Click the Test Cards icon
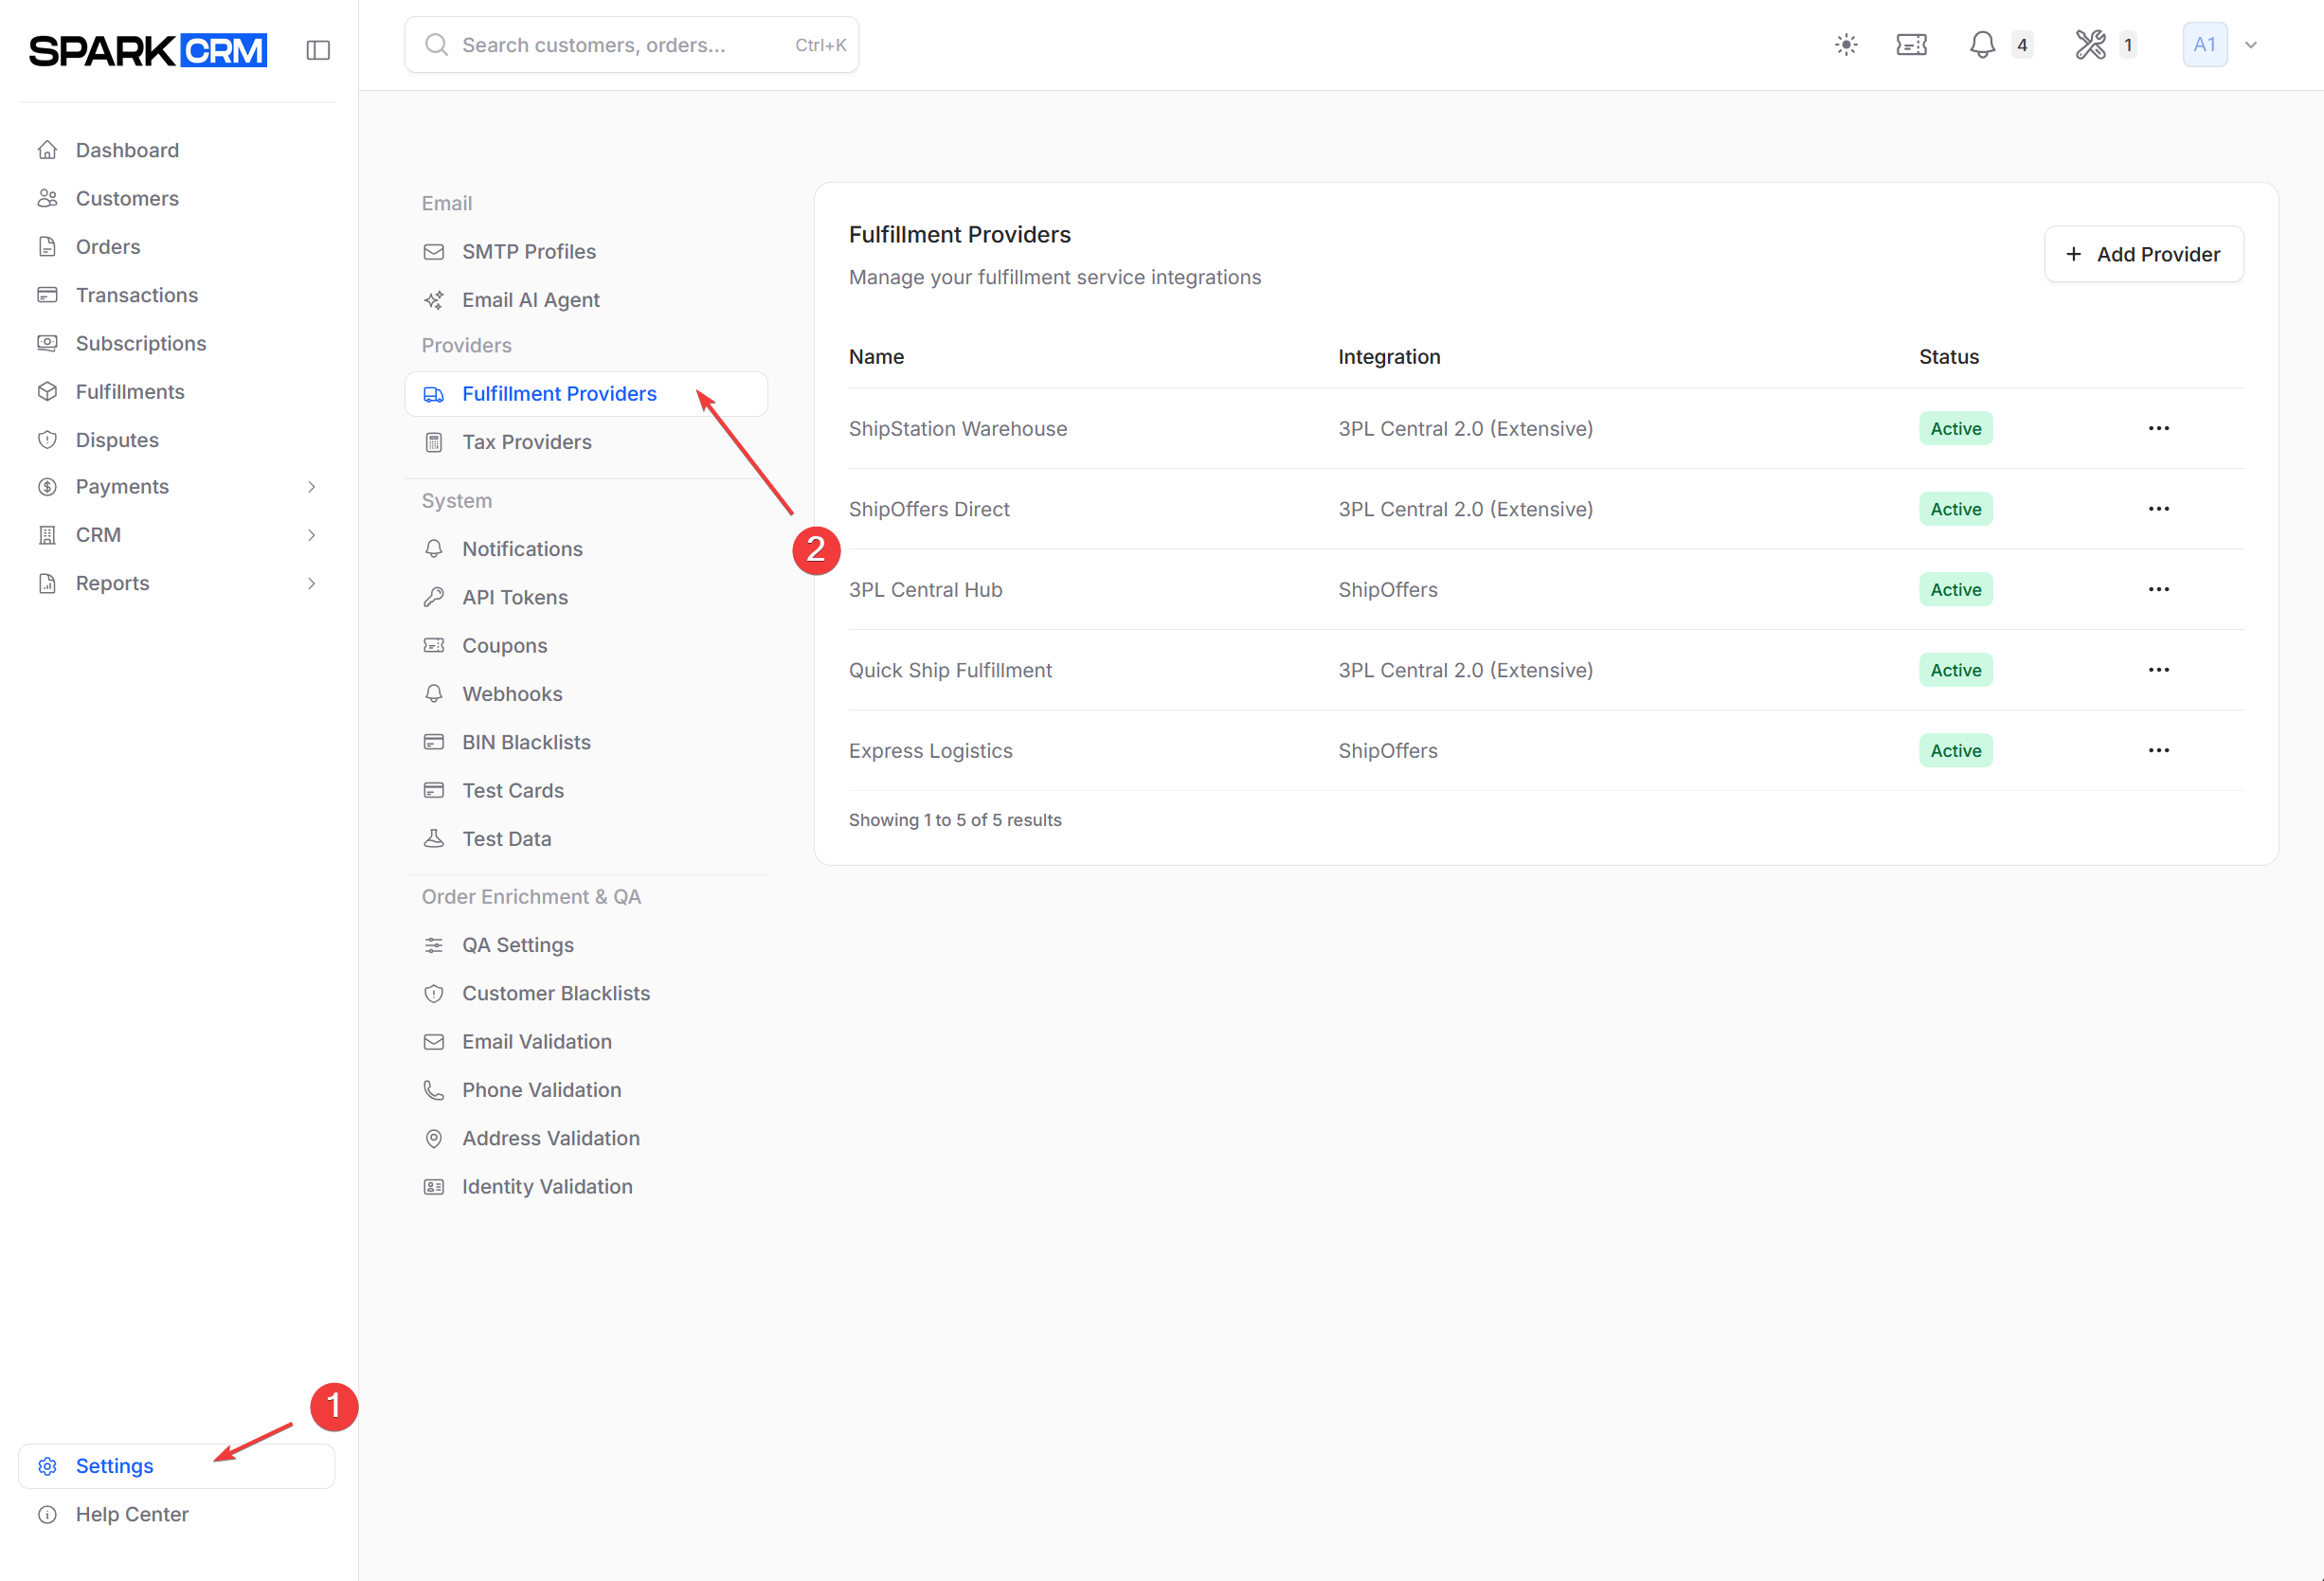 pos(434,791)
